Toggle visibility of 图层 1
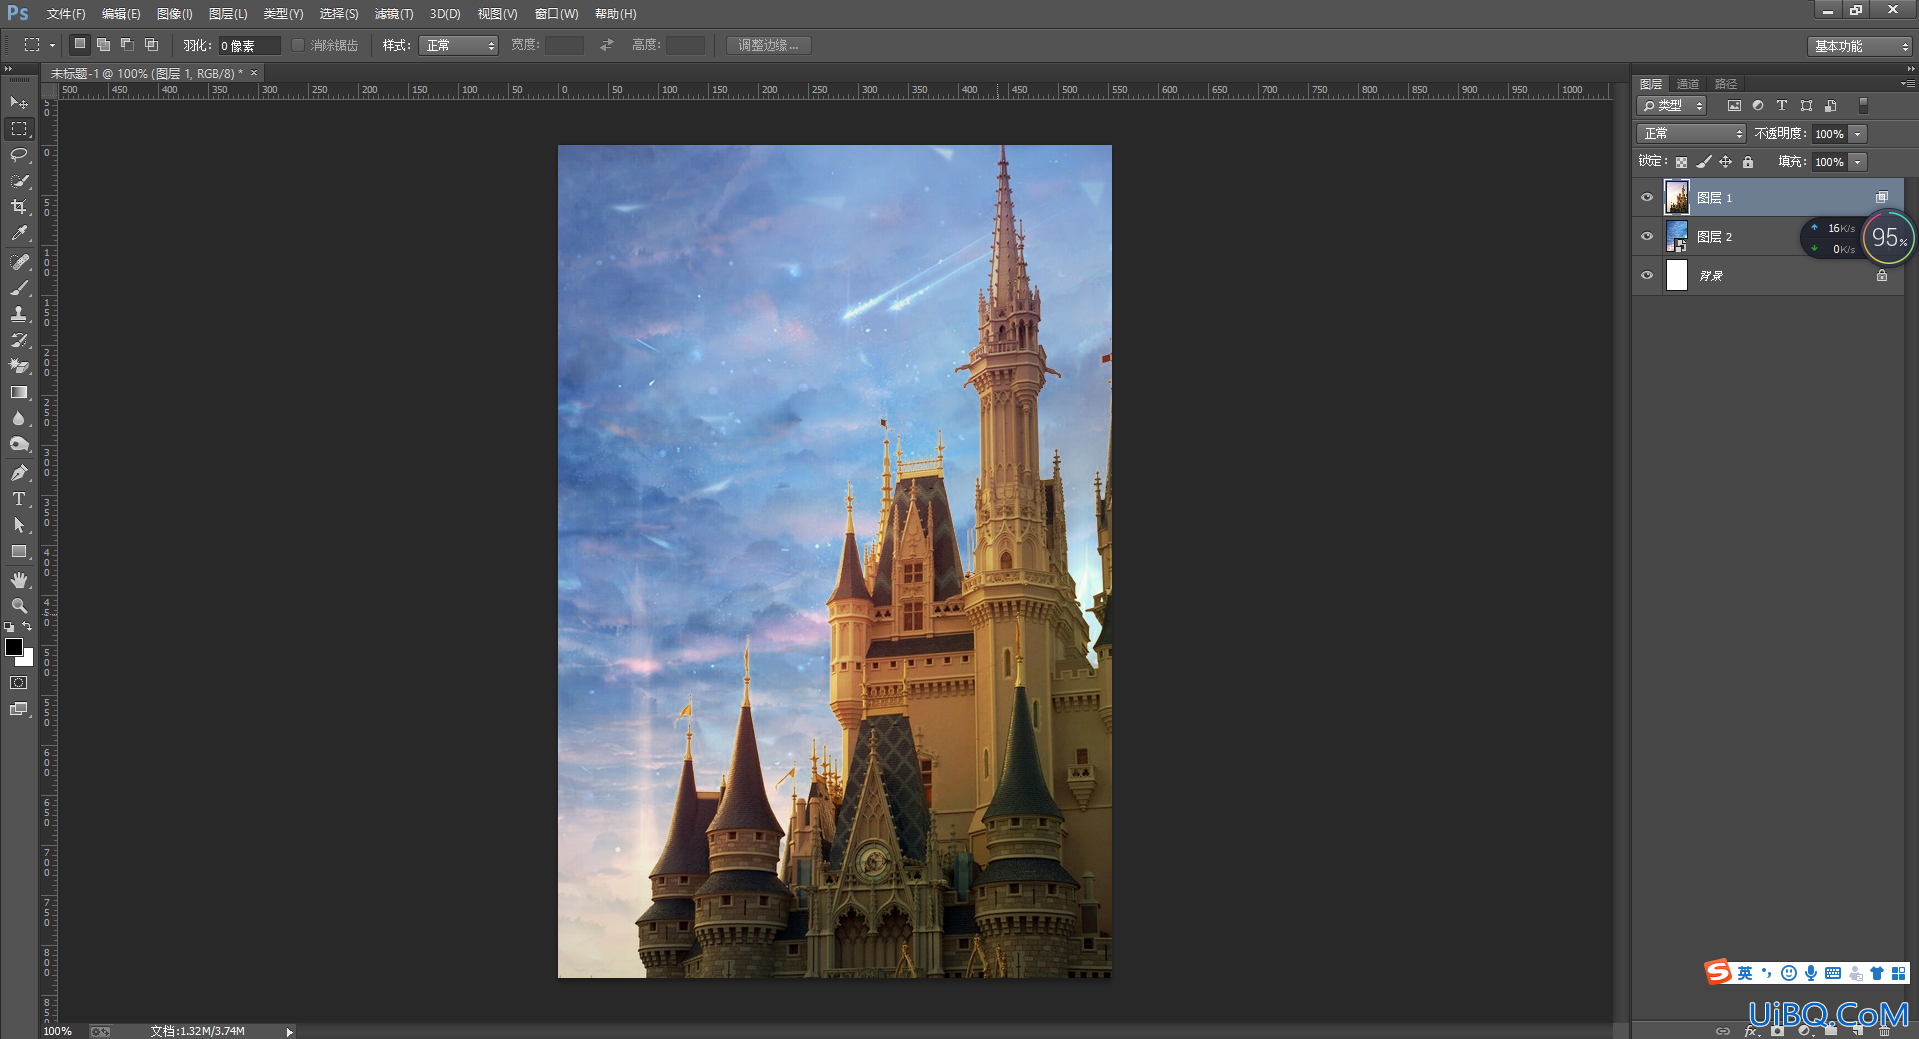1919x1039 pixels. 1647,197
